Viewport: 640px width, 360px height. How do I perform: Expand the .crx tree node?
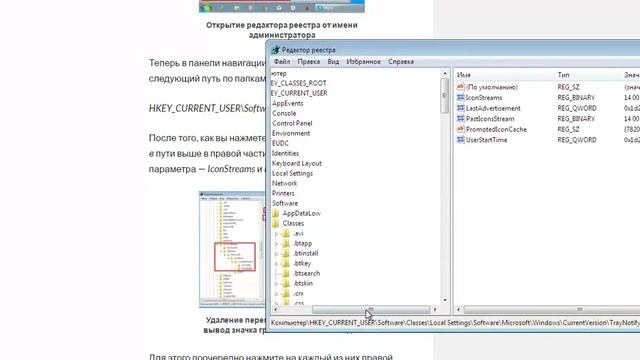coord(276,294)
